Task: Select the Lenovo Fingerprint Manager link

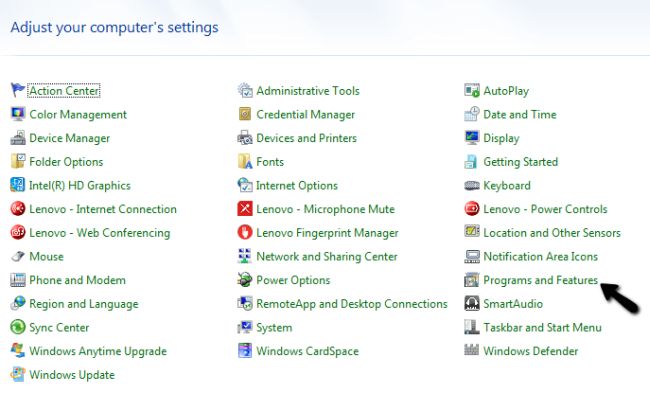Action: (327, 233)
